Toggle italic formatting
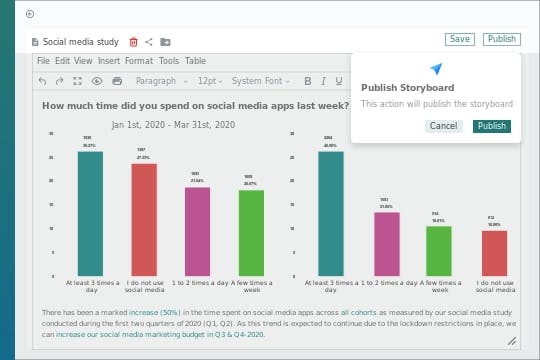The height and width of the screenshot is (360, 540). [x=323, y=81]
